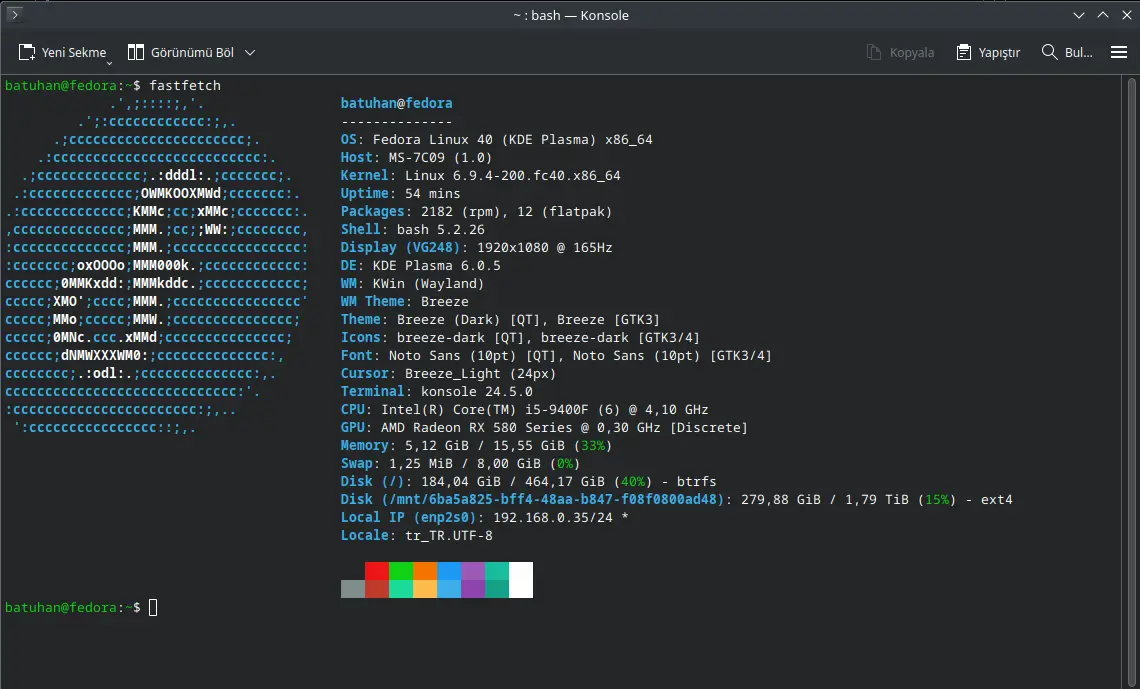Click the bold 'batuhan@fedora' header
Screen dimensions: 1140x689
click(396, 103)
